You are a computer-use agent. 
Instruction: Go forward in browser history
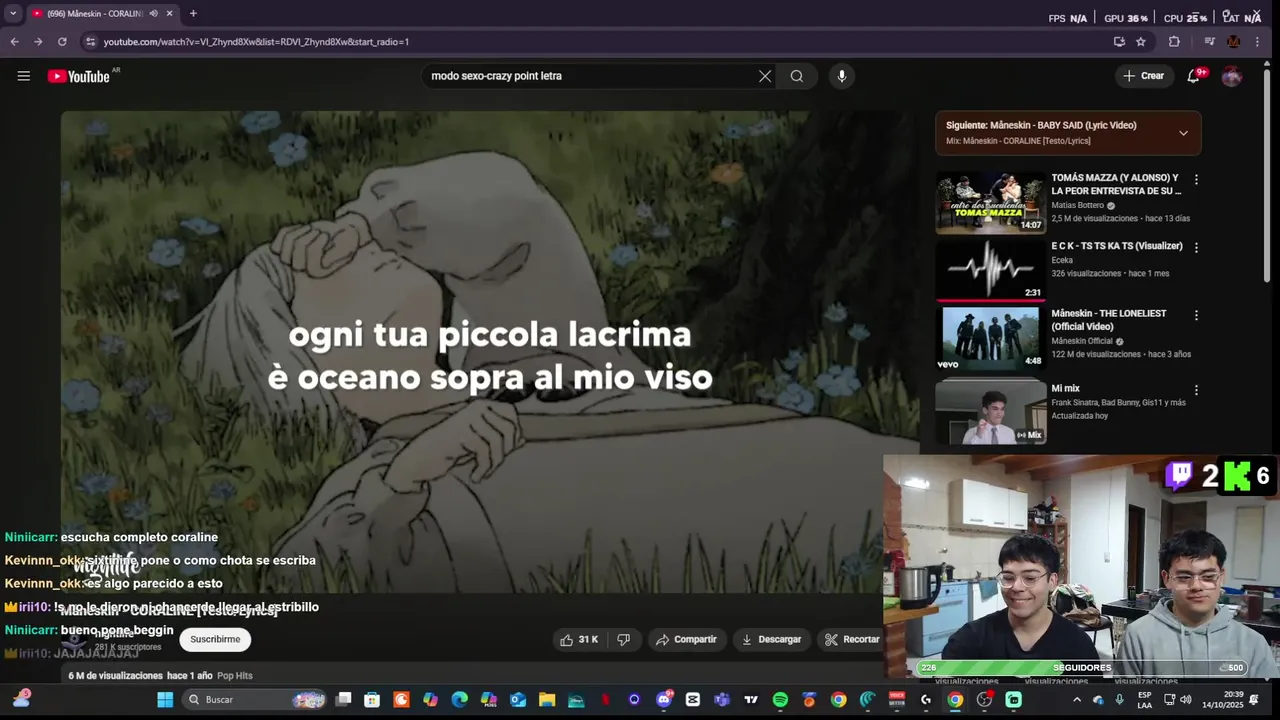(38, 42)
